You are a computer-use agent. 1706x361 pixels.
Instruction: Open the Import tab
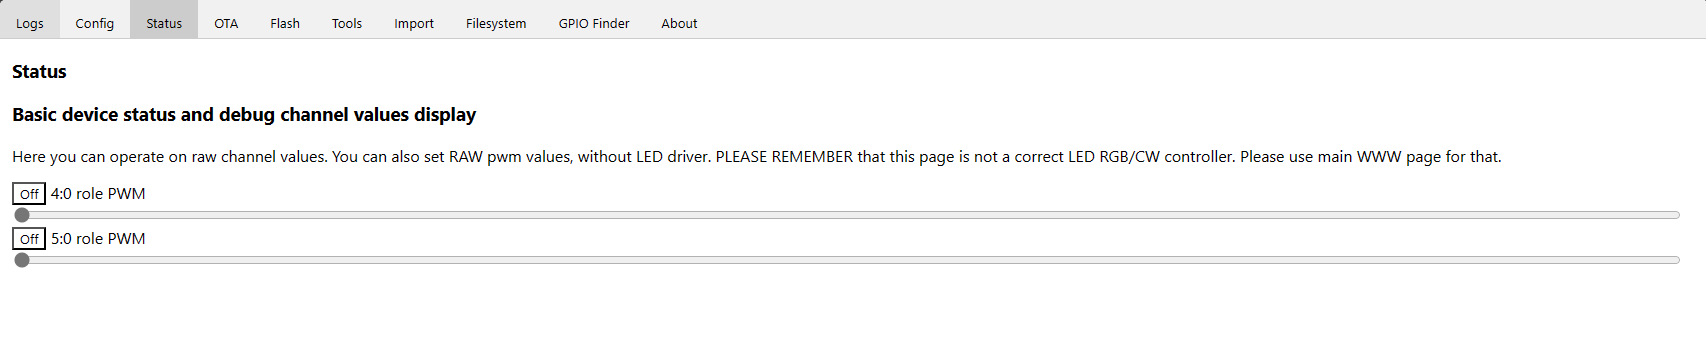(x=414, y=21)
